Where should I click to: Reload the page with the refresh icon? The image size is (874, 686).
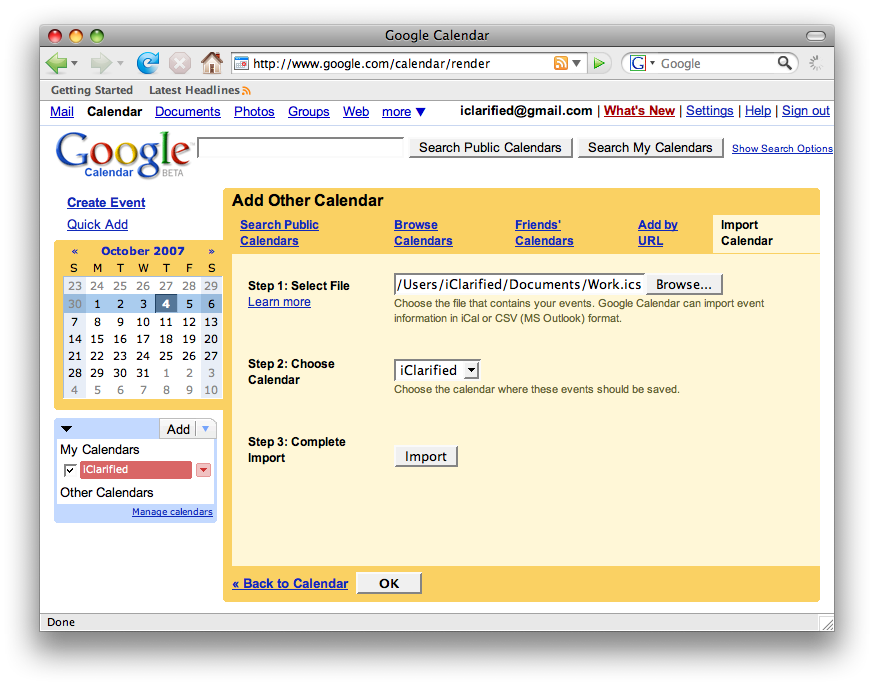(148, 64)
